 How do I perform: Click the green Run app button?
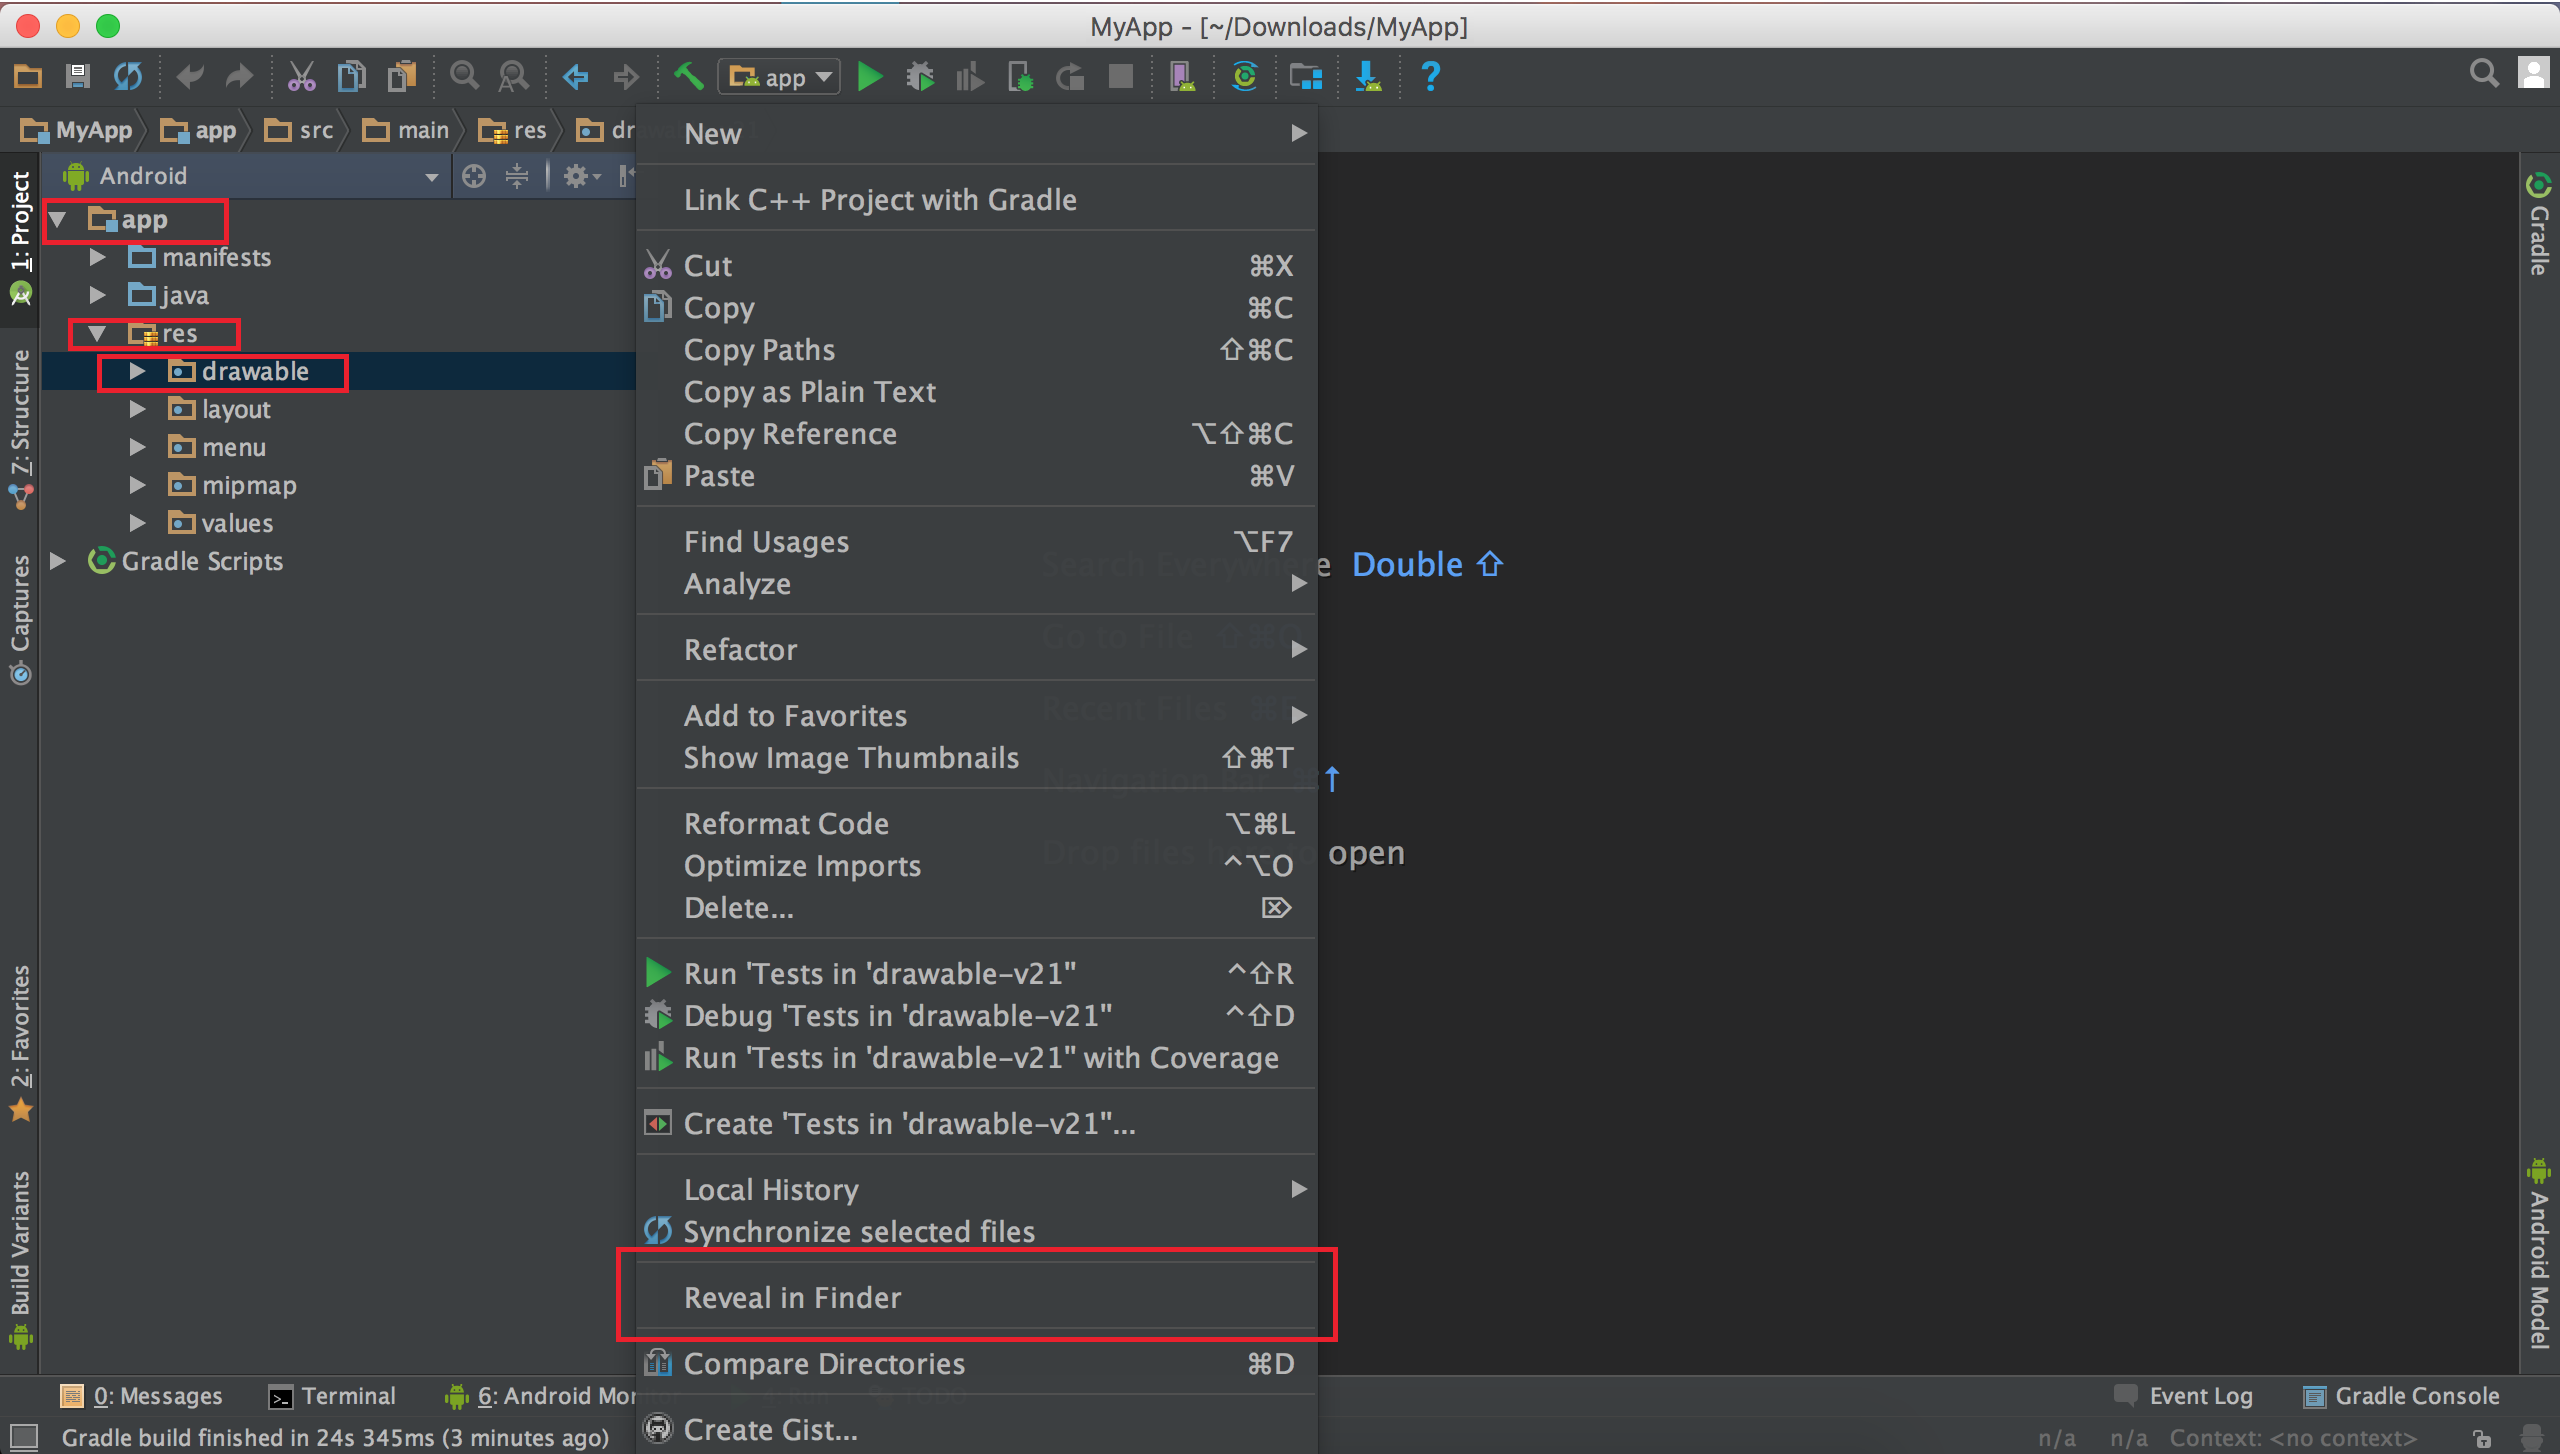click(870, 77)
